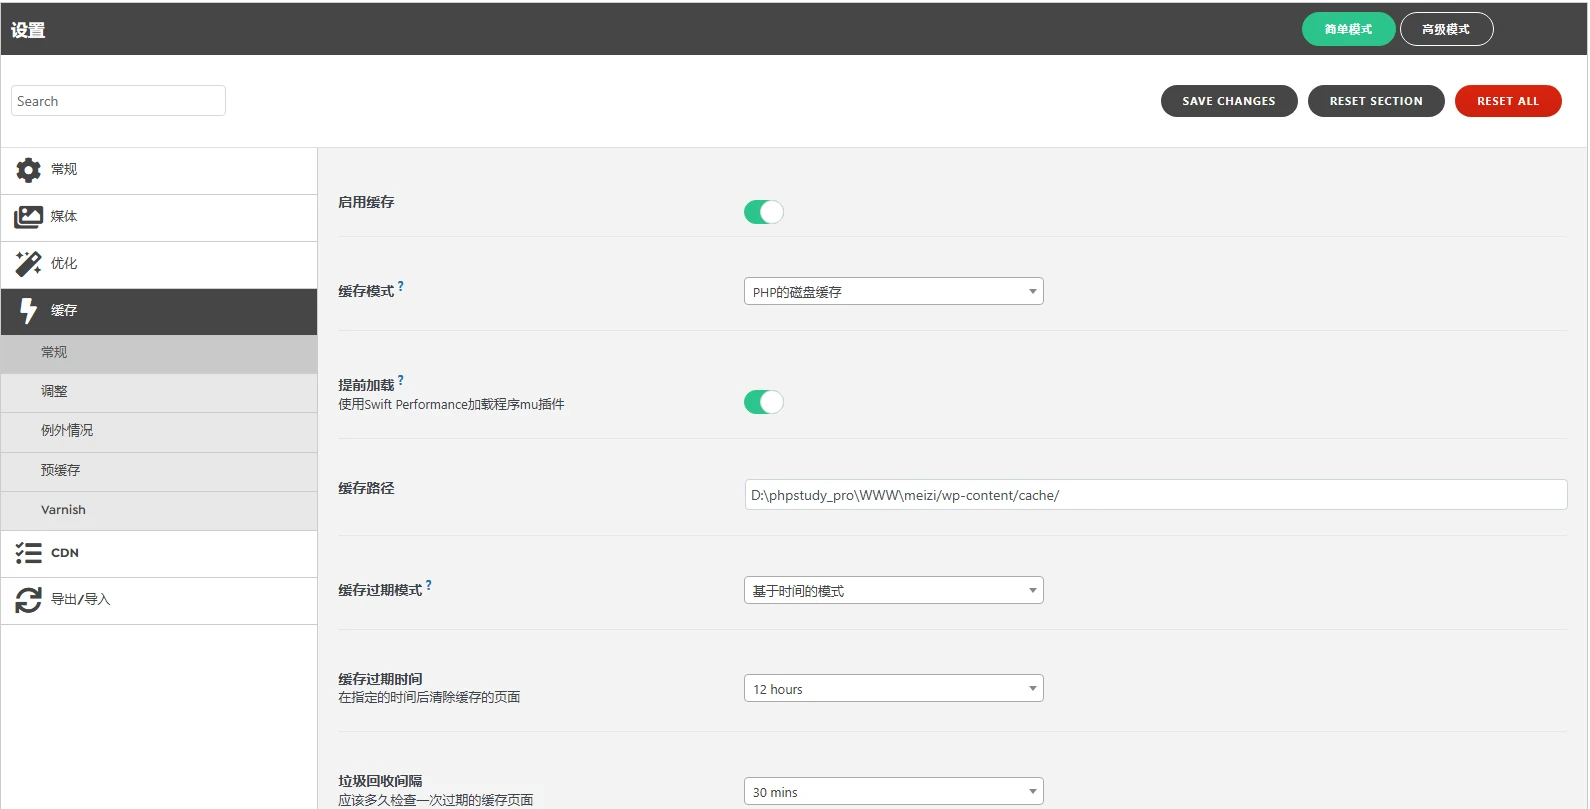The height and width of the screenshot is (809, 1590).
Task: Click the checklist icon beside CDN
Action: pos(29,553)
